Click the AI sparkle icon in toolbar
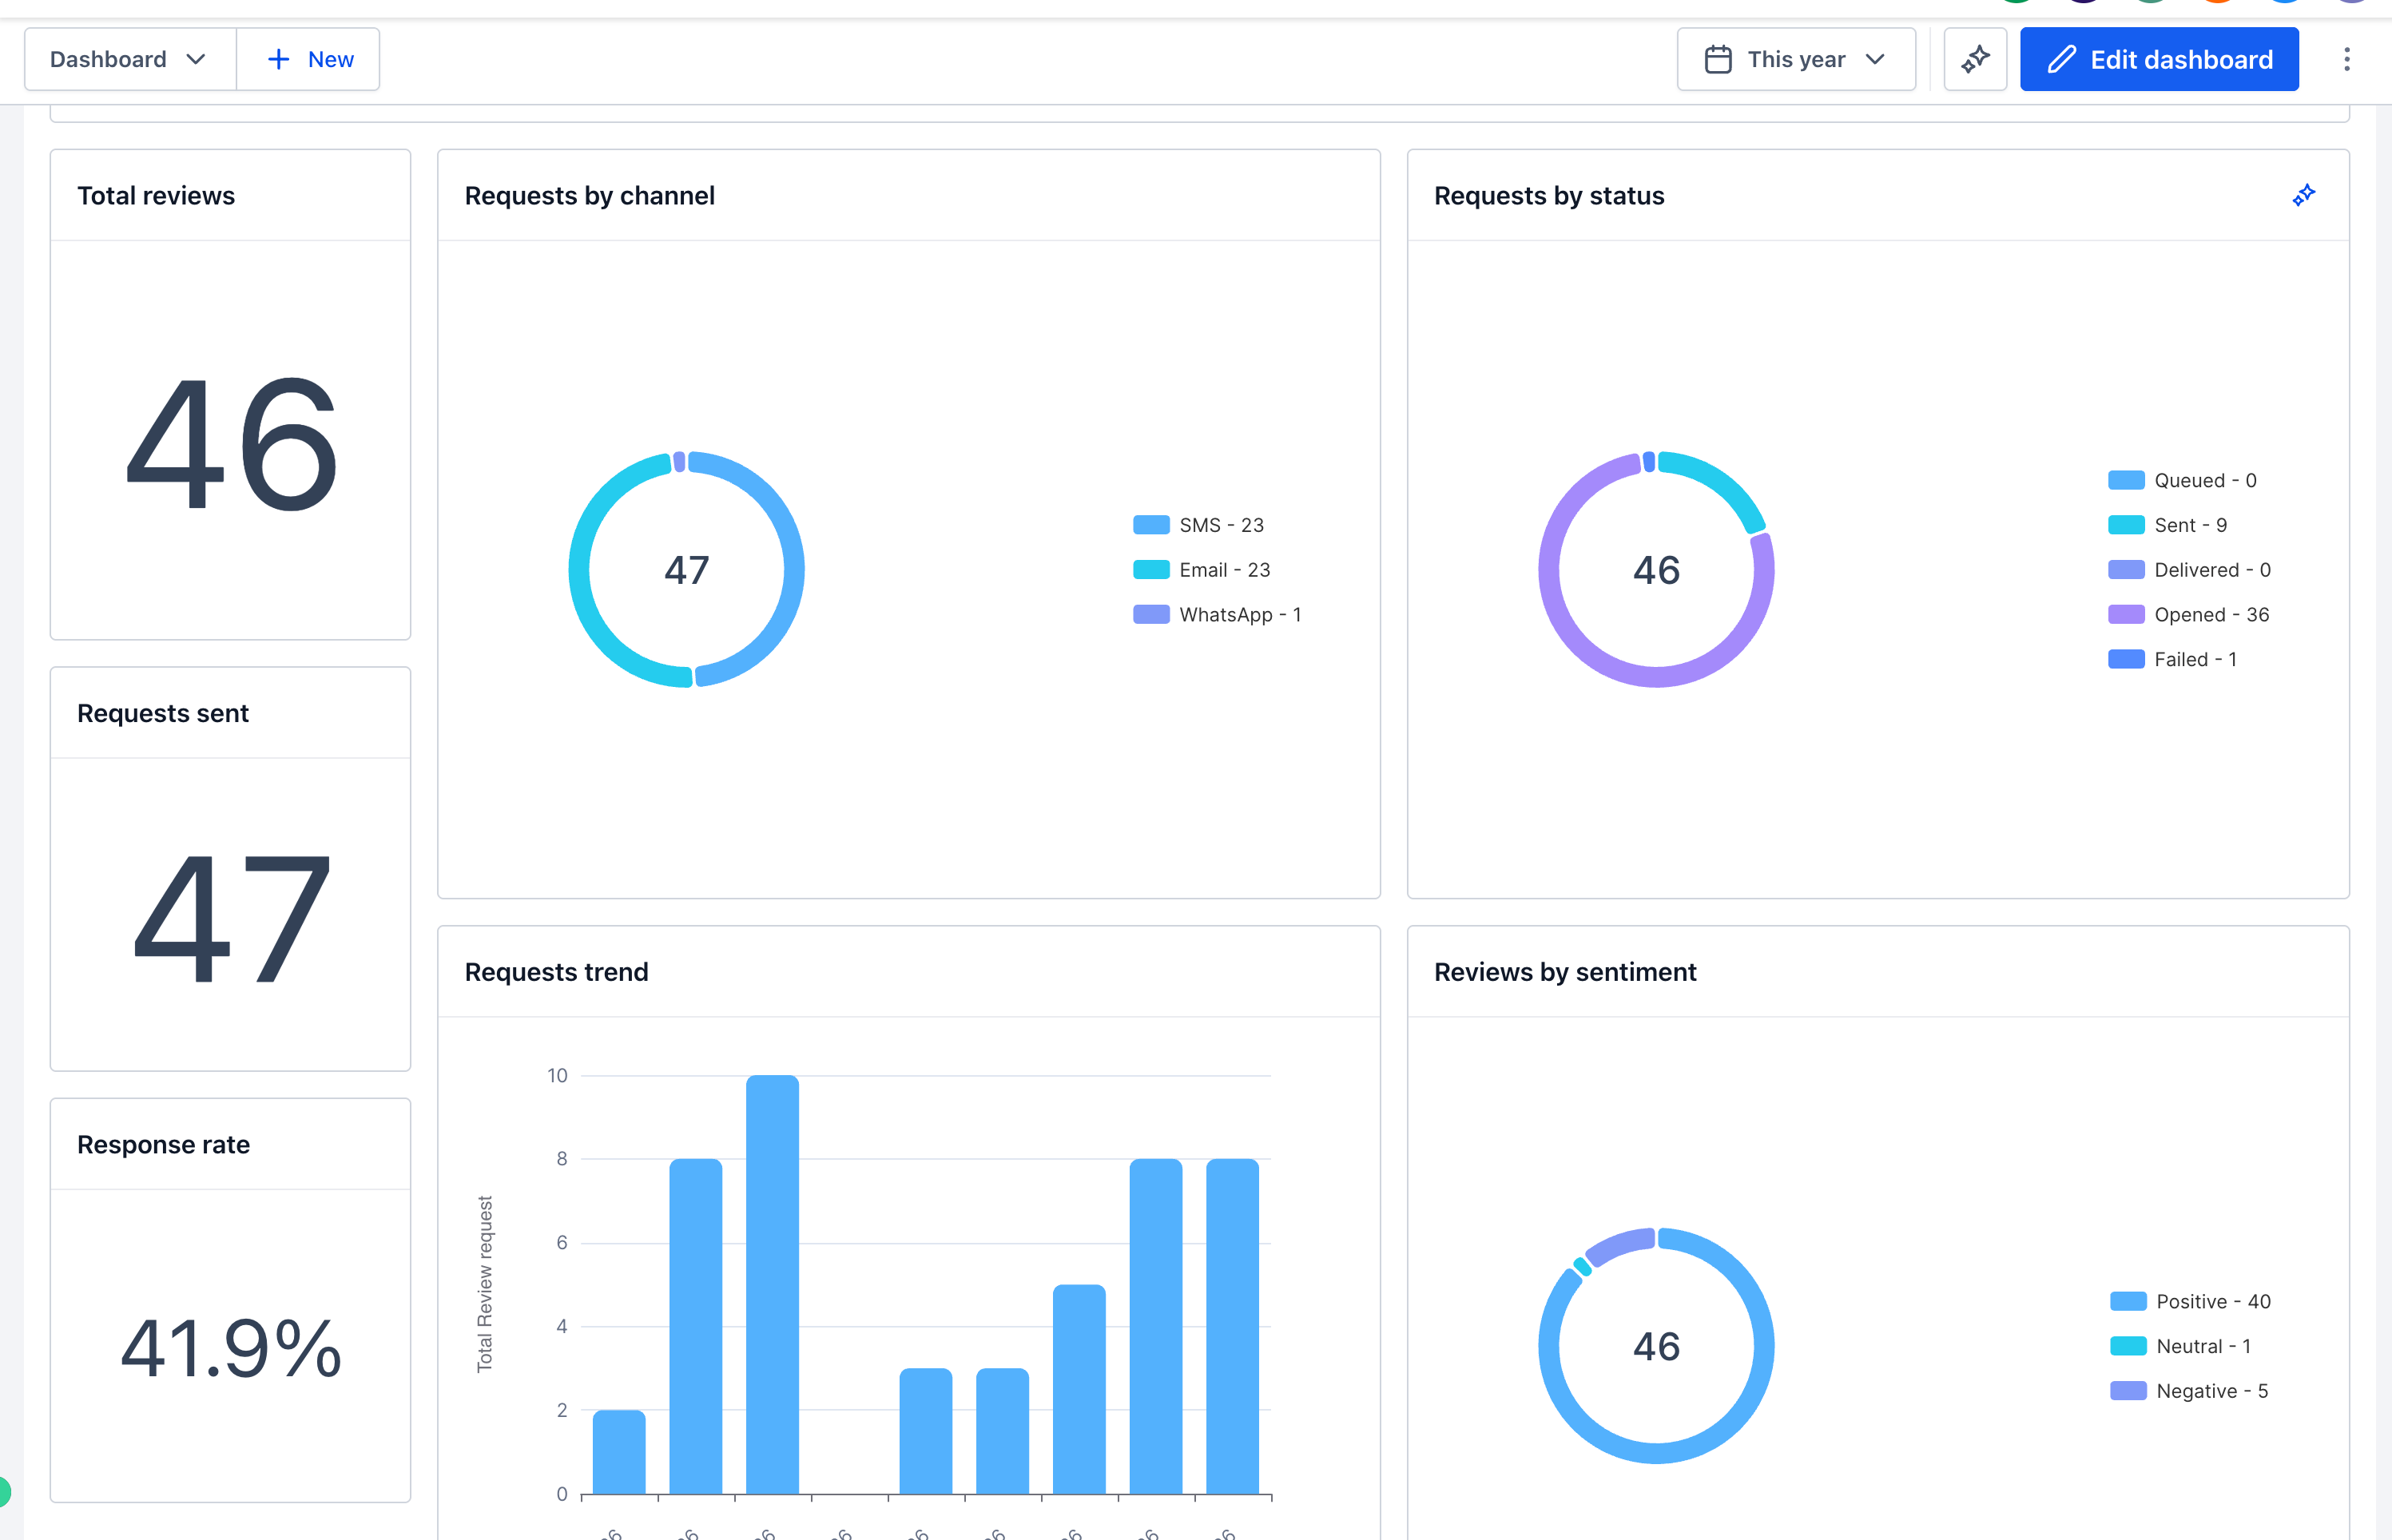This screenshot has width=2392, height=1540. (1975, 60)
